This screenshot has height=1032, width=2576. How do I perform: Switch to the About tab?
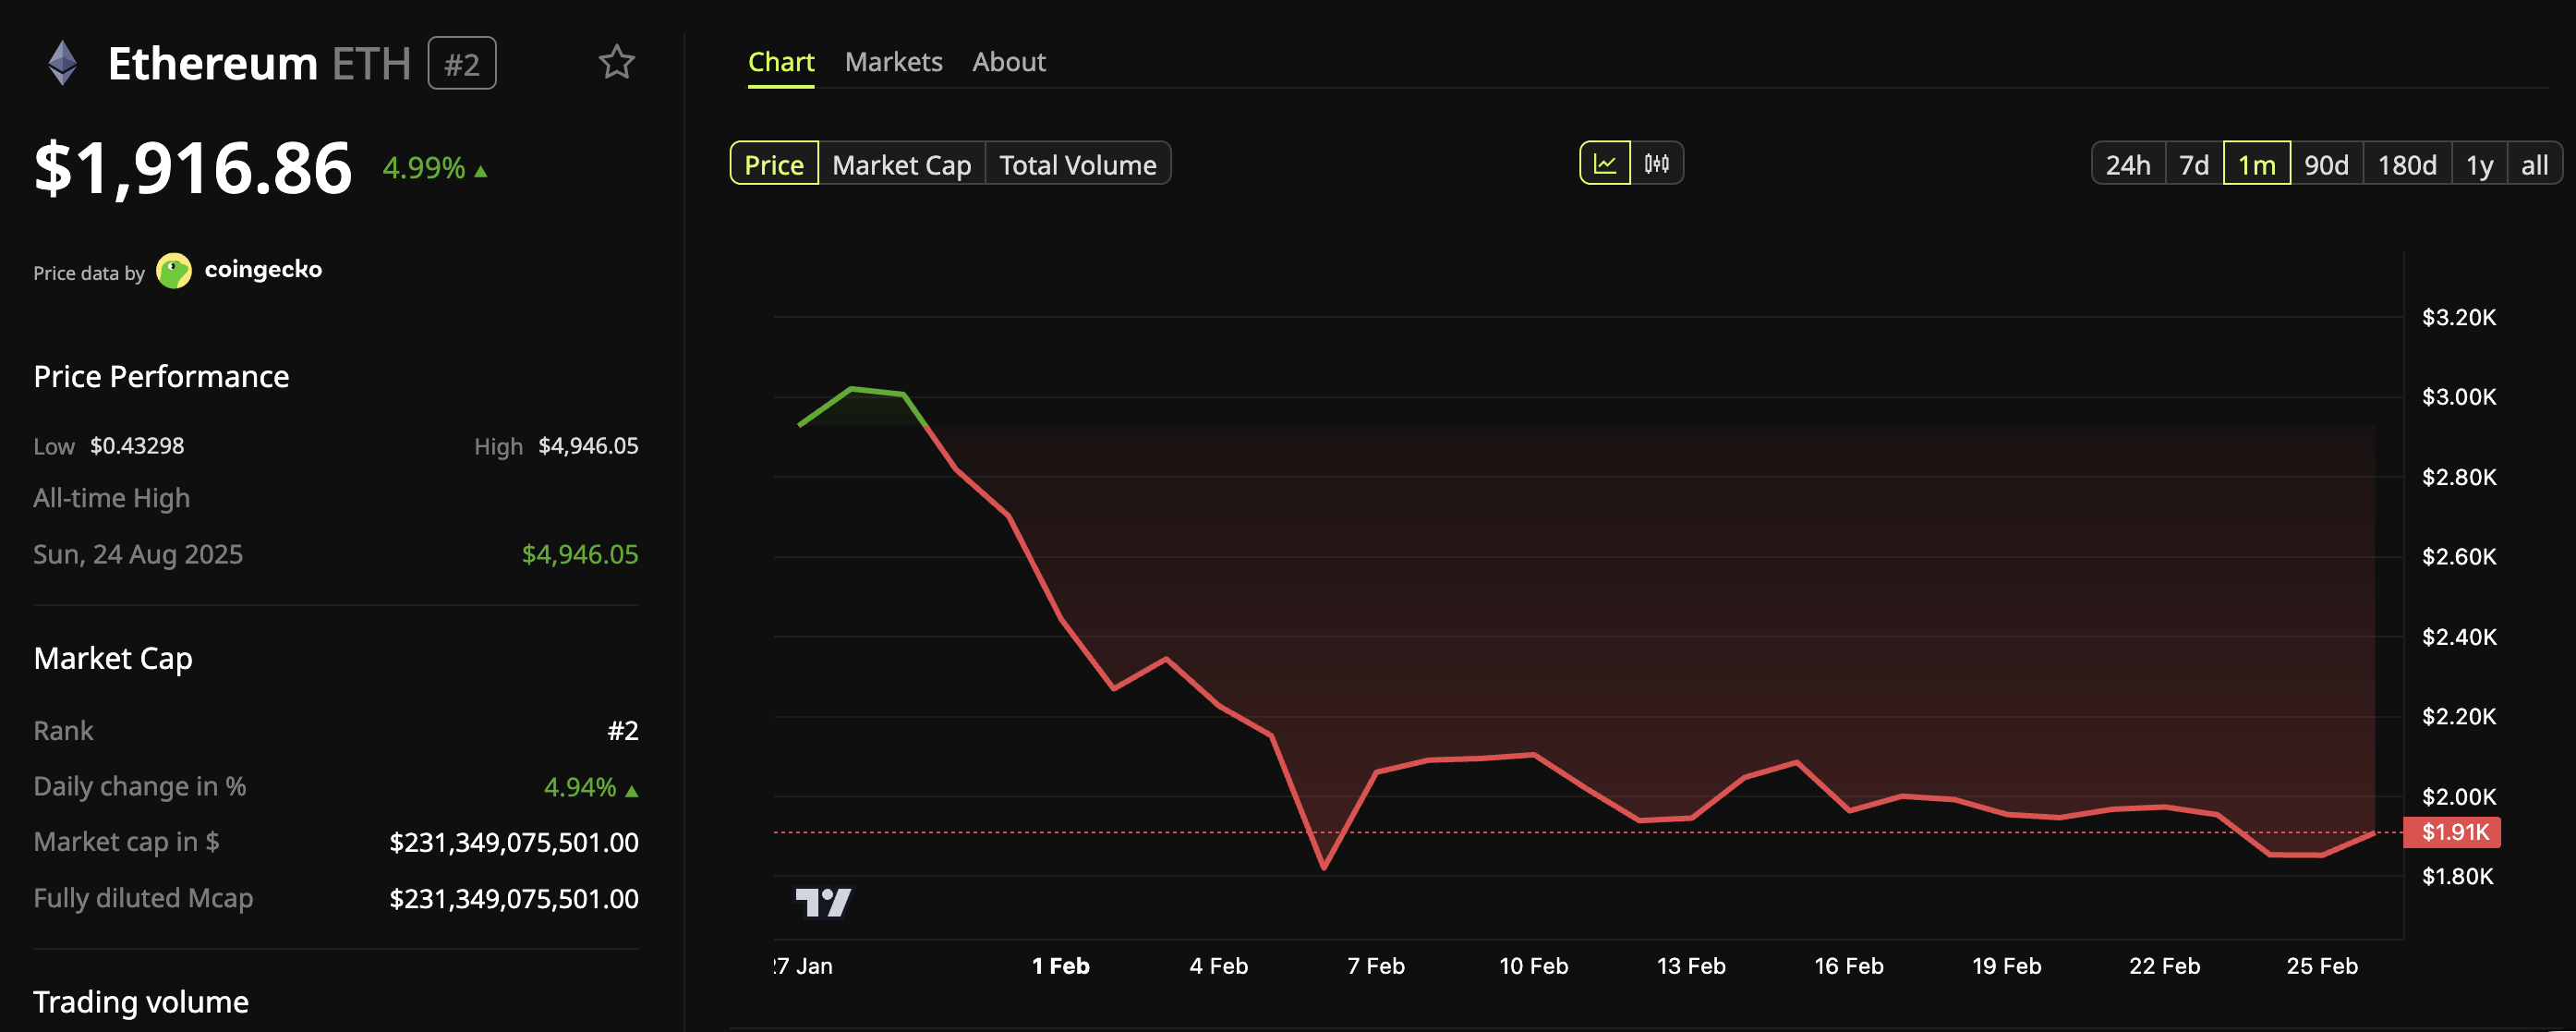pos(1008,61)
